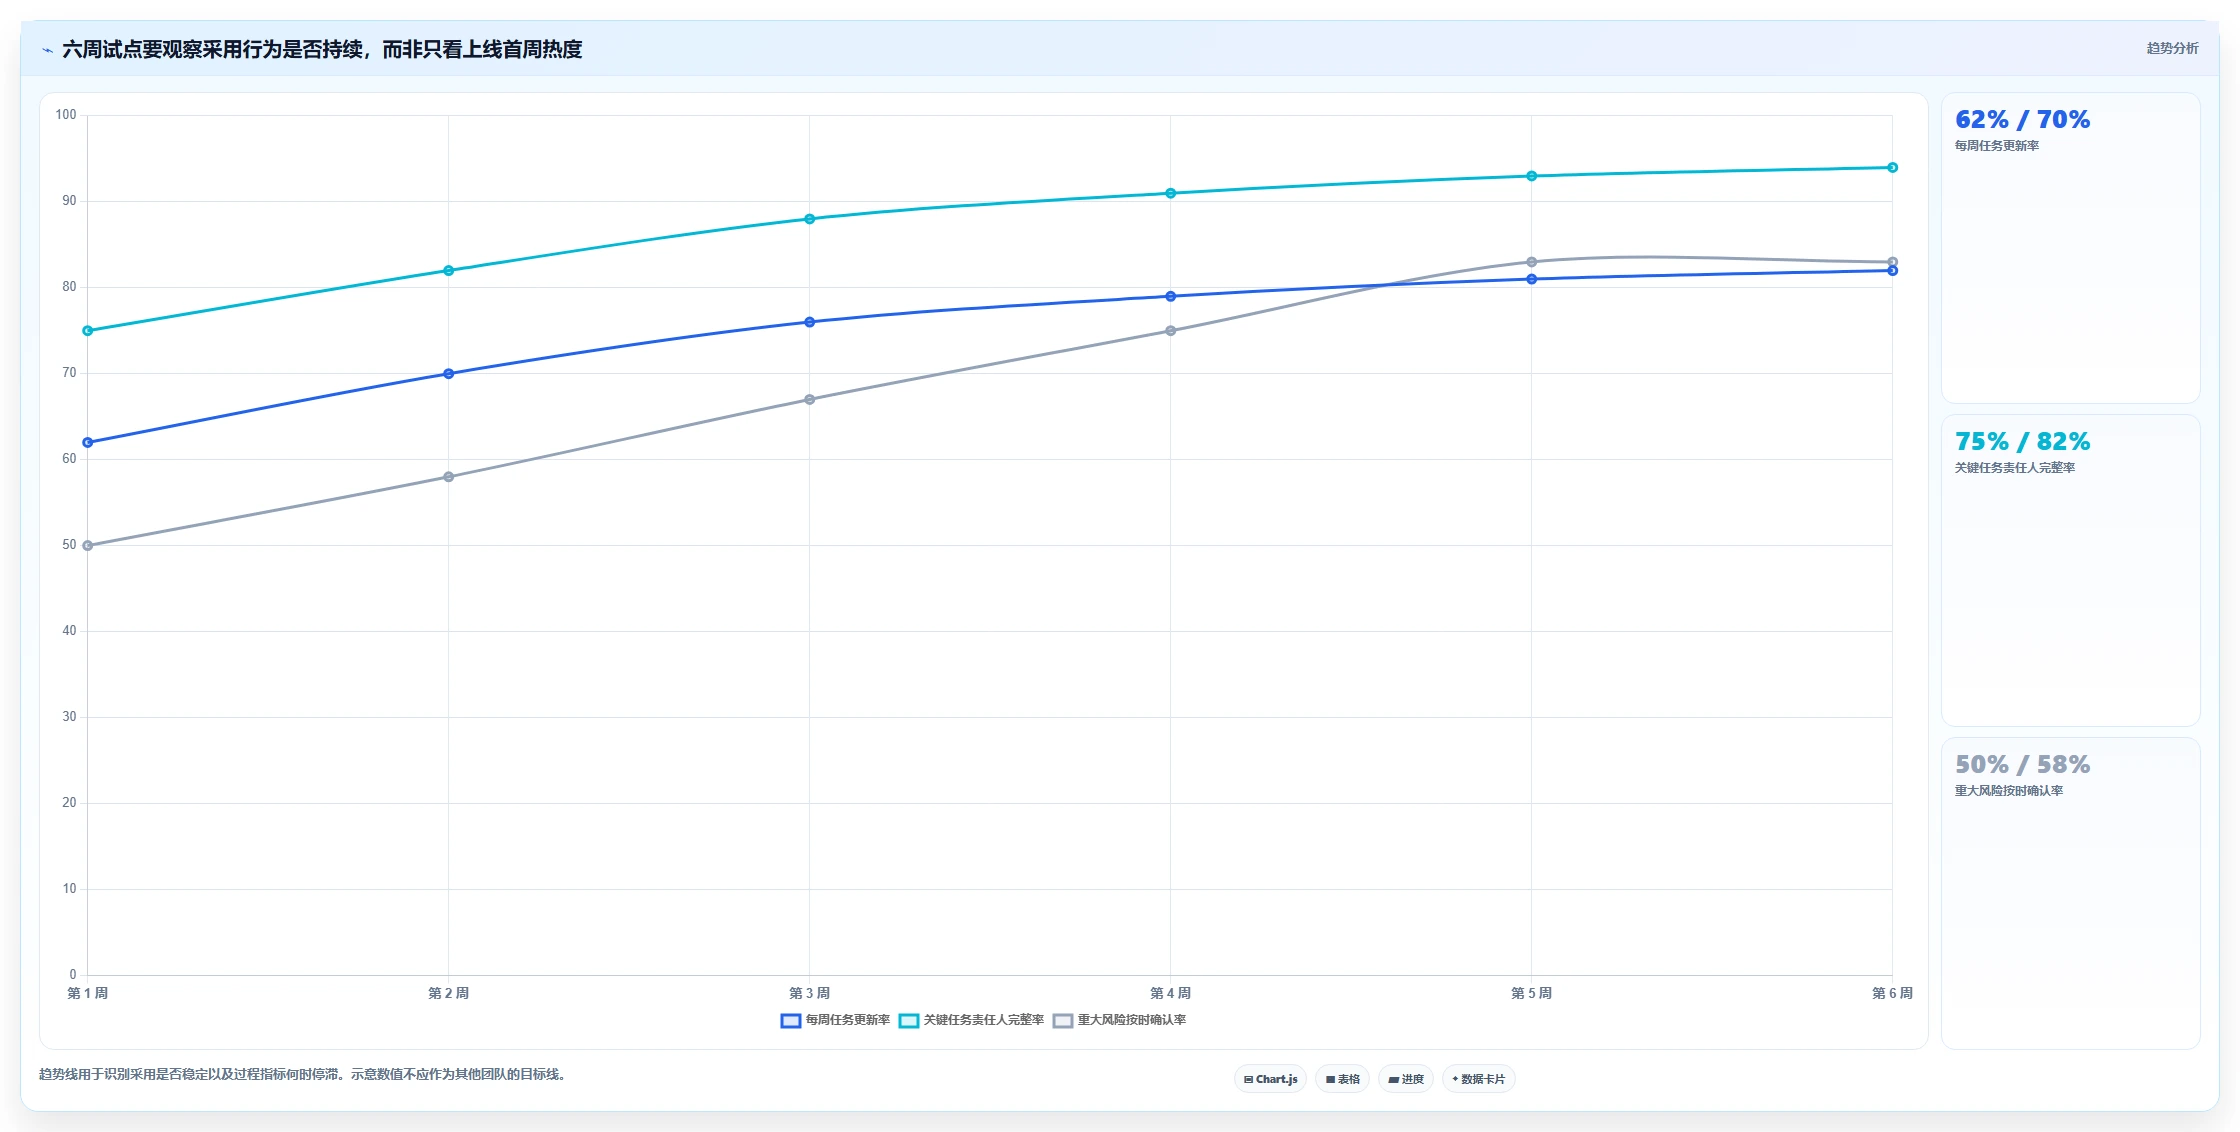Click 重大风险按时确认率 point at 第 3 周
The width and height of the screenshot is (2240, 1132).
(x=809, y=400)
